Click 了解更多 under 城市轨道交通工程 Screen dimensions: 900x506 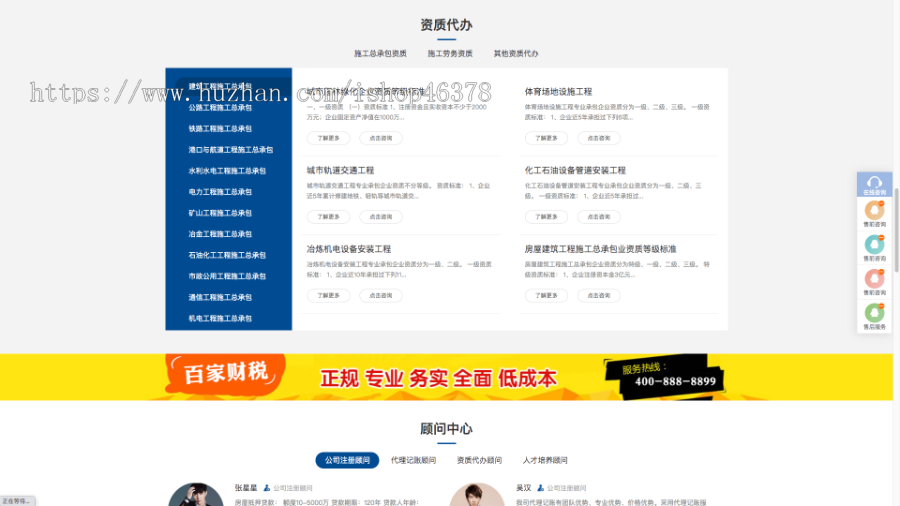click(328, 217)
